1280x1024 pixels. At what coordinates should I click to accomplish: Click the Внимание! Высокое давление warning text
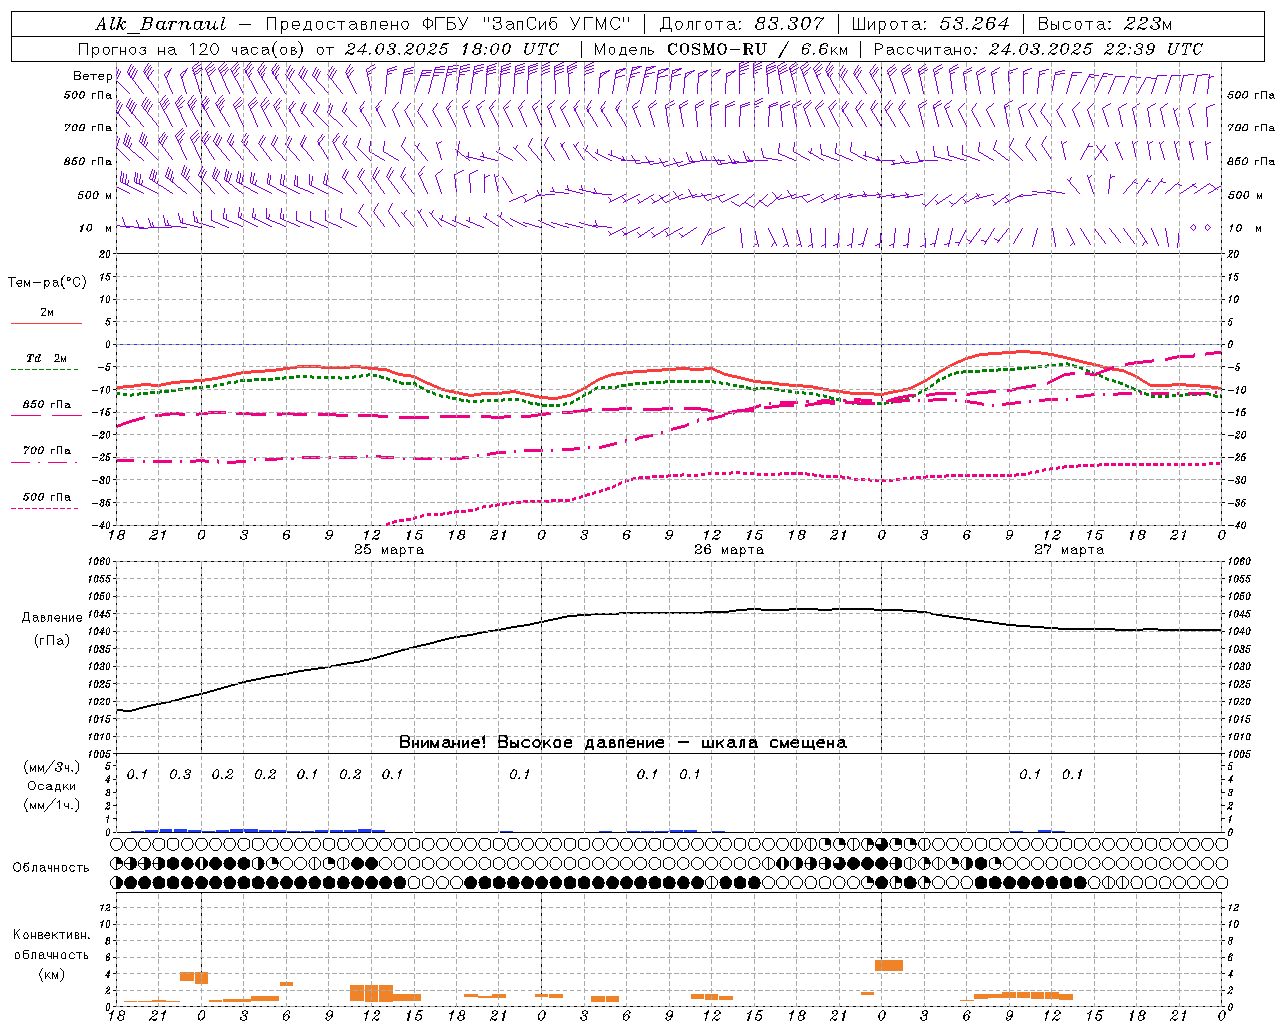[622, 743]
